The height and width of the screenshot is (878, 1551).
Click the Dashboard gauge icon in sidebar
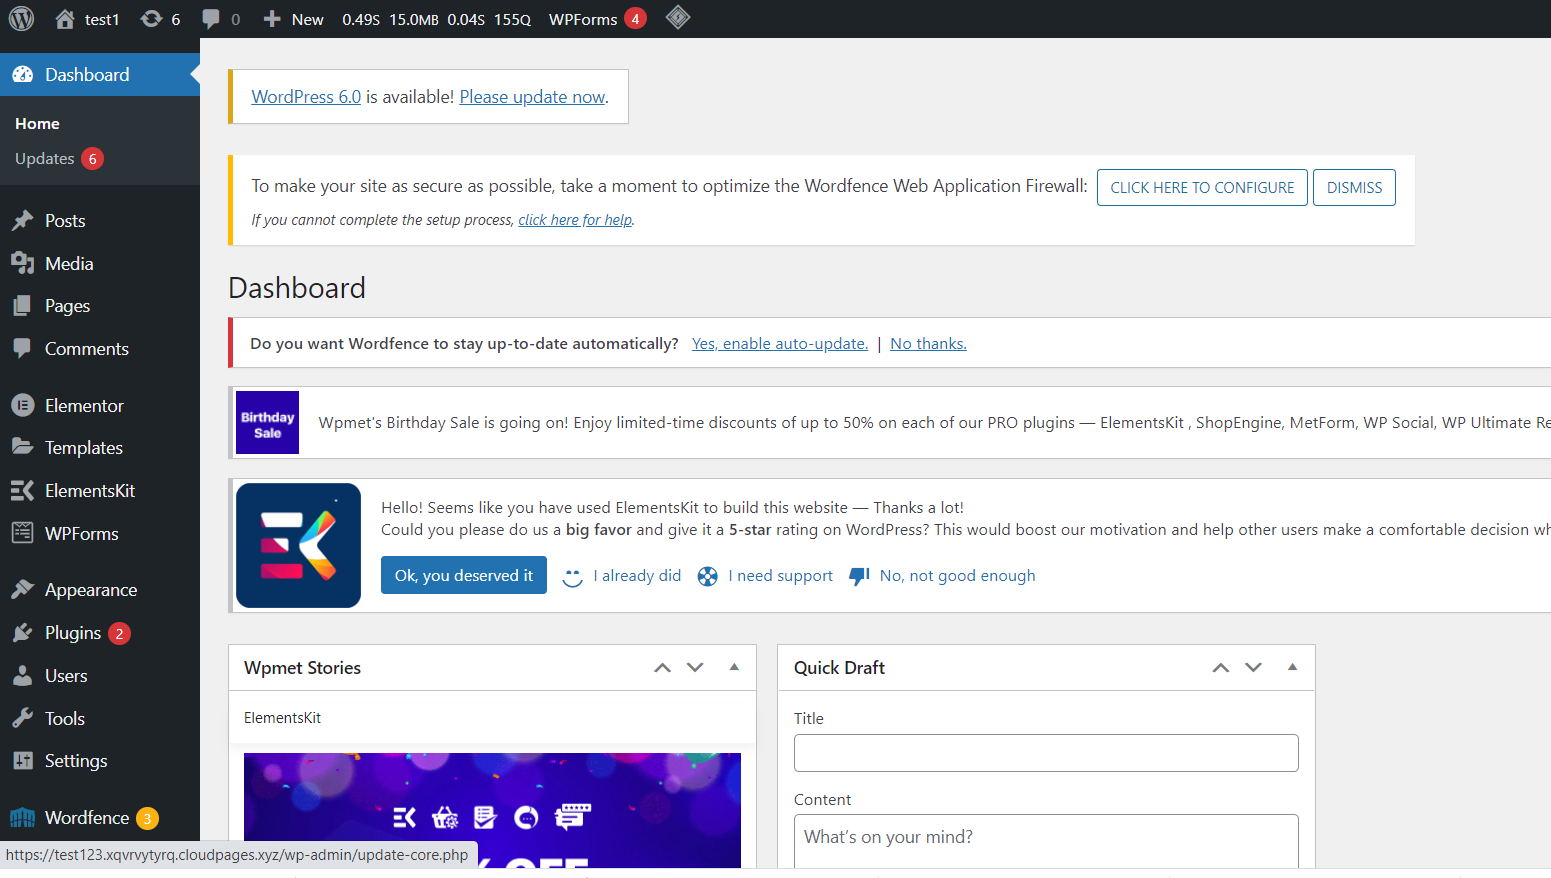tap(23, 75)
